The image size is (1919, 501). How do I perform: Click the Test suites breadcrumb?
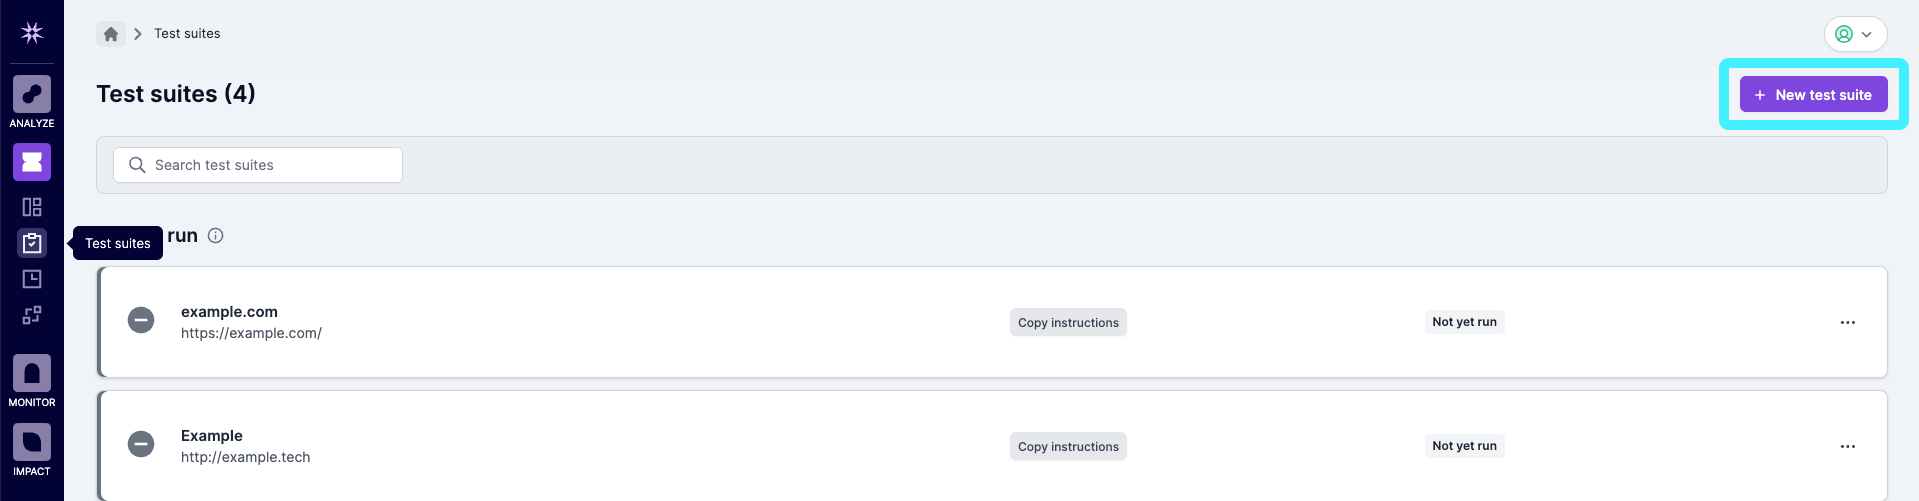pyautogui.click(x=187, y=34)
